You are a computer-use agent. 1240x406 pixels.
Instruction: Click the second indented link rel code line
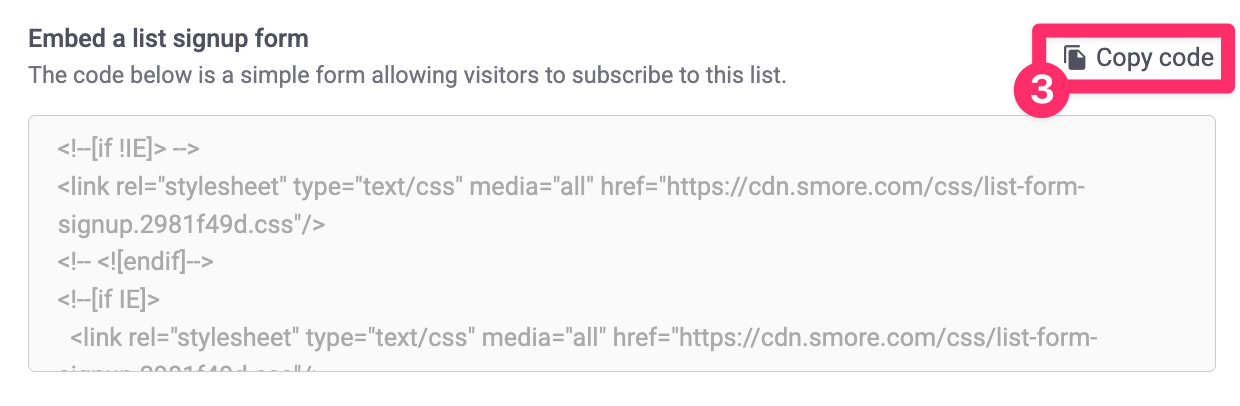pyautogui.click(x=584, y=337)
